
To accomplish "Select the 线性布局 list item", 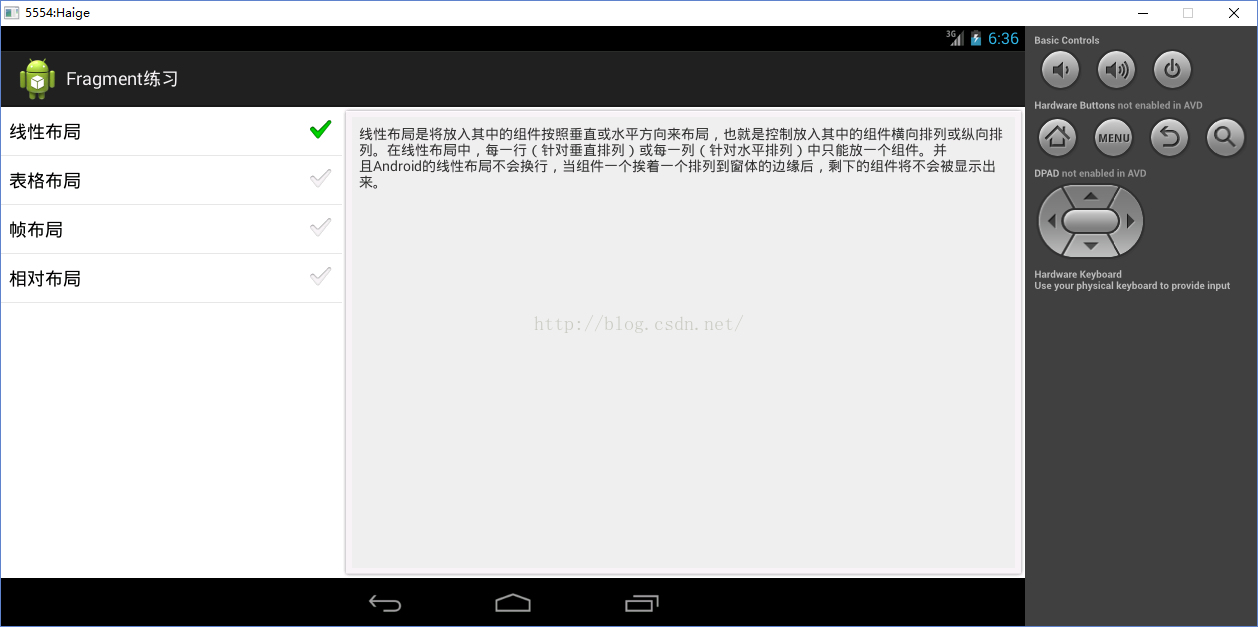I will pyautogui.click(x=171, y=131).
